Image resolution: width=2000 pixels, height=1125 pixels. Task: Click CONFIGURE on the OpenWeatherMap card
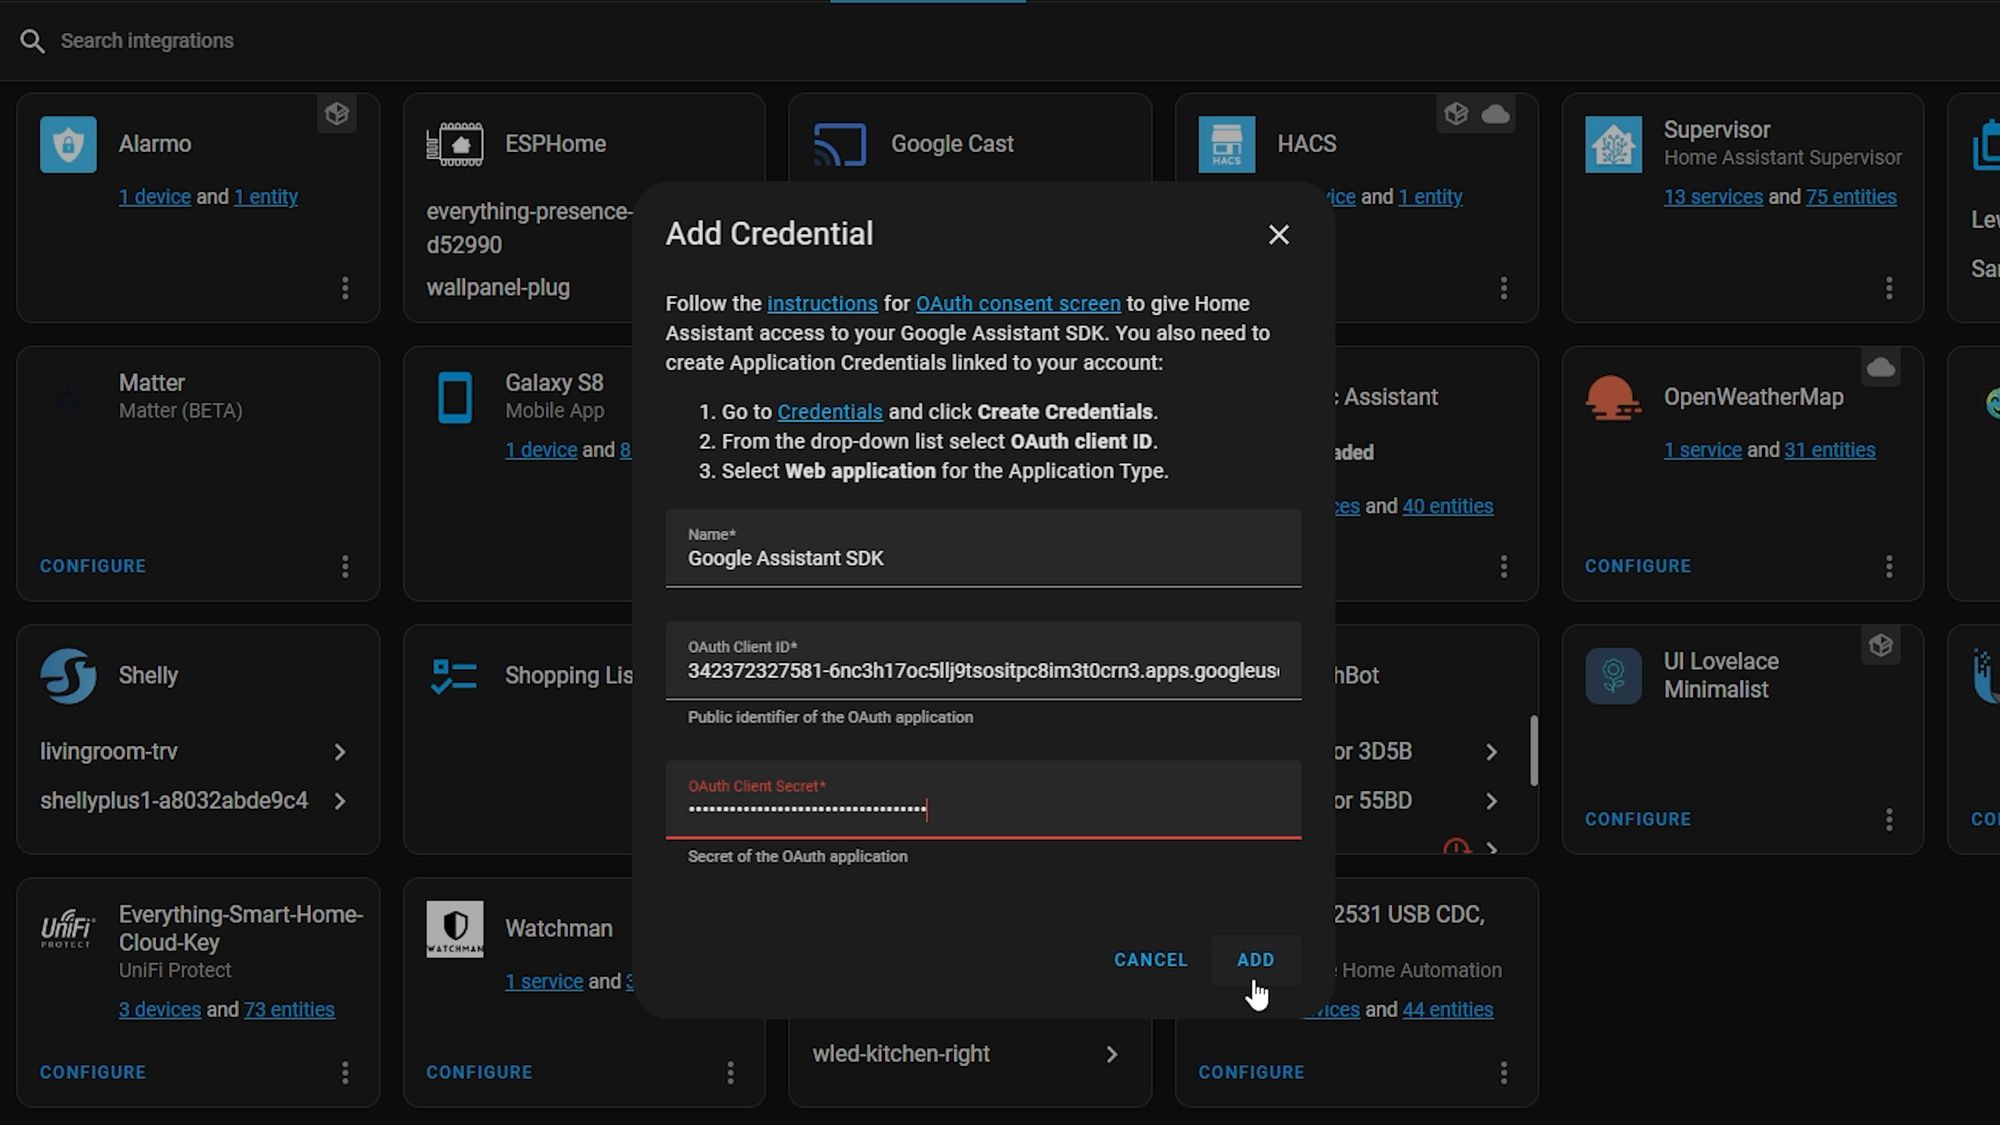pyautogui.click(x=1638, y=567)
